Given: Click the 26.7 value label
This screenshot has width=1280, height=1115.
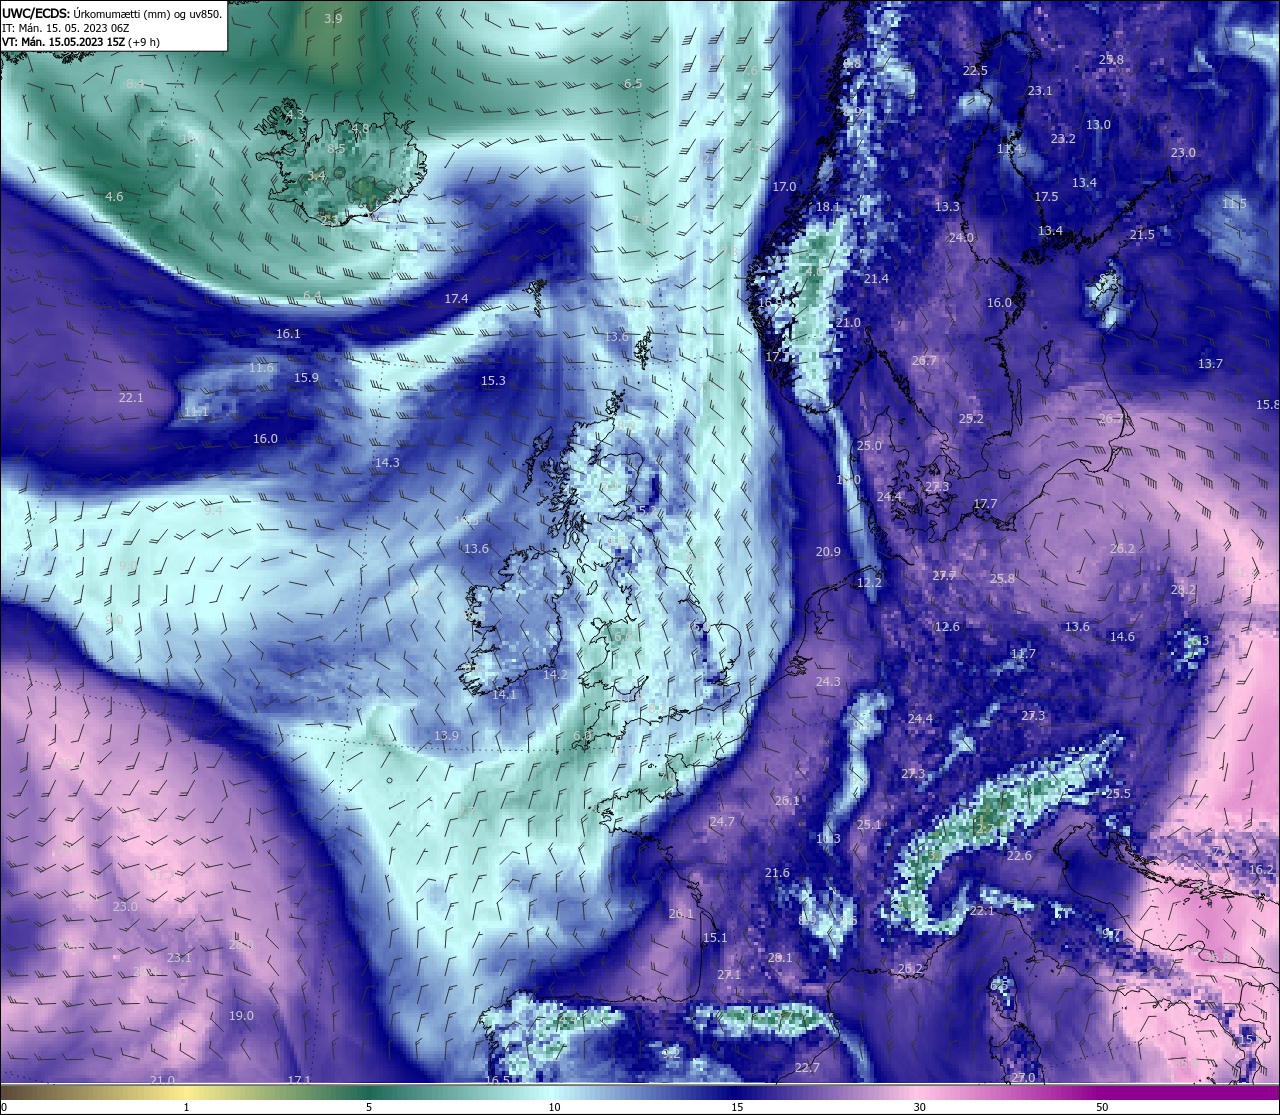Looking at the screenshot, I should coord(924,361).
